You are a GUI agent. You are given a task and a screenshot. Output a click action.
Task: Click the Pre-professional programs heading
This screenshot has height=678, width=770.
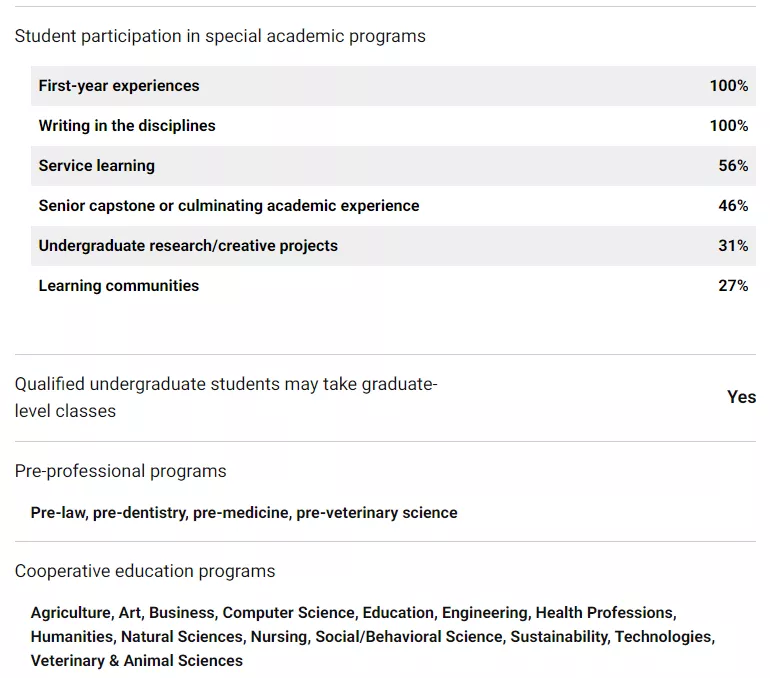121,471
